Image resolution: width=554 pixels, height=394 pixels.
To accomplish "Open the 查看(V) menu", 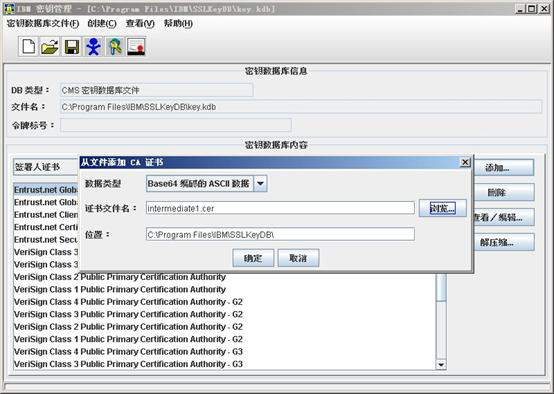I will pos(140,24).
